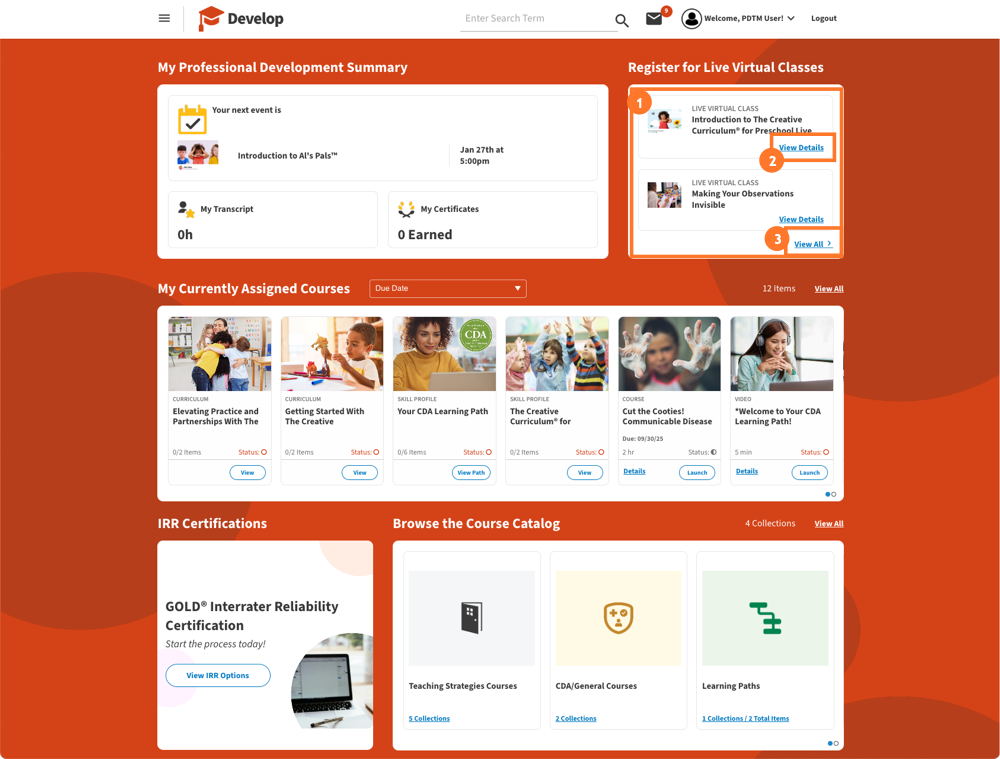Open the Your CDA Learning Path thumbnail
The height and width of the screenshot is (759, 1000).
444,354
